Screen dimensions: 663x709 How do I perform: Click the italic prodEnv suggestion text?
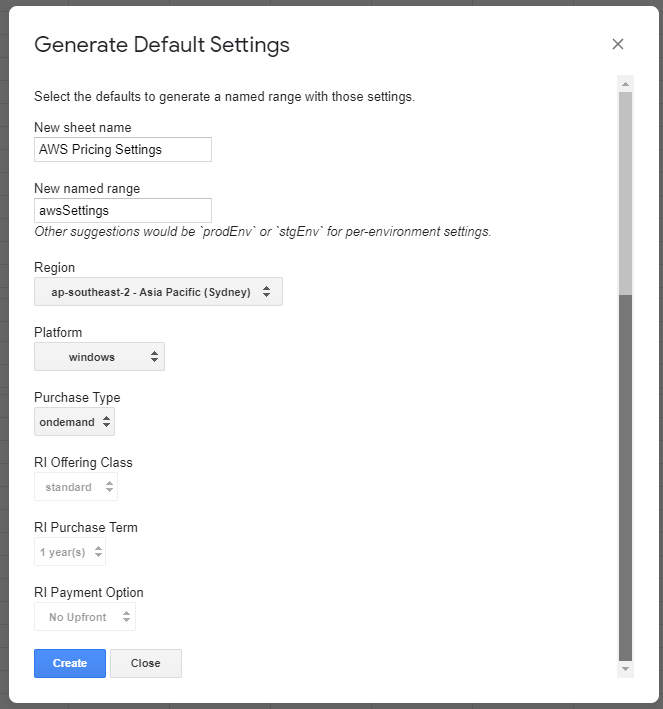262,232
